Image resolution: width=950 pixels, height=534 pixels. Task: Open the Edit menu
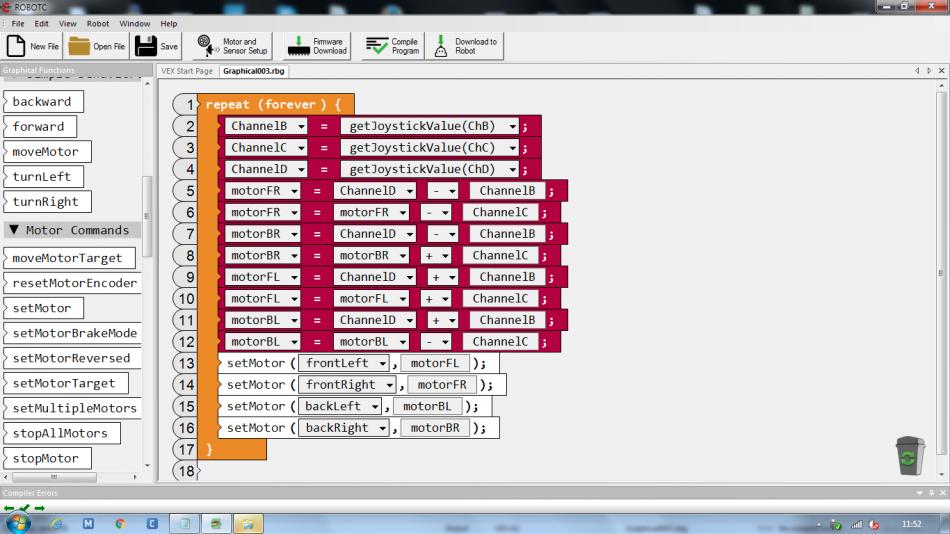coord(41,24)
